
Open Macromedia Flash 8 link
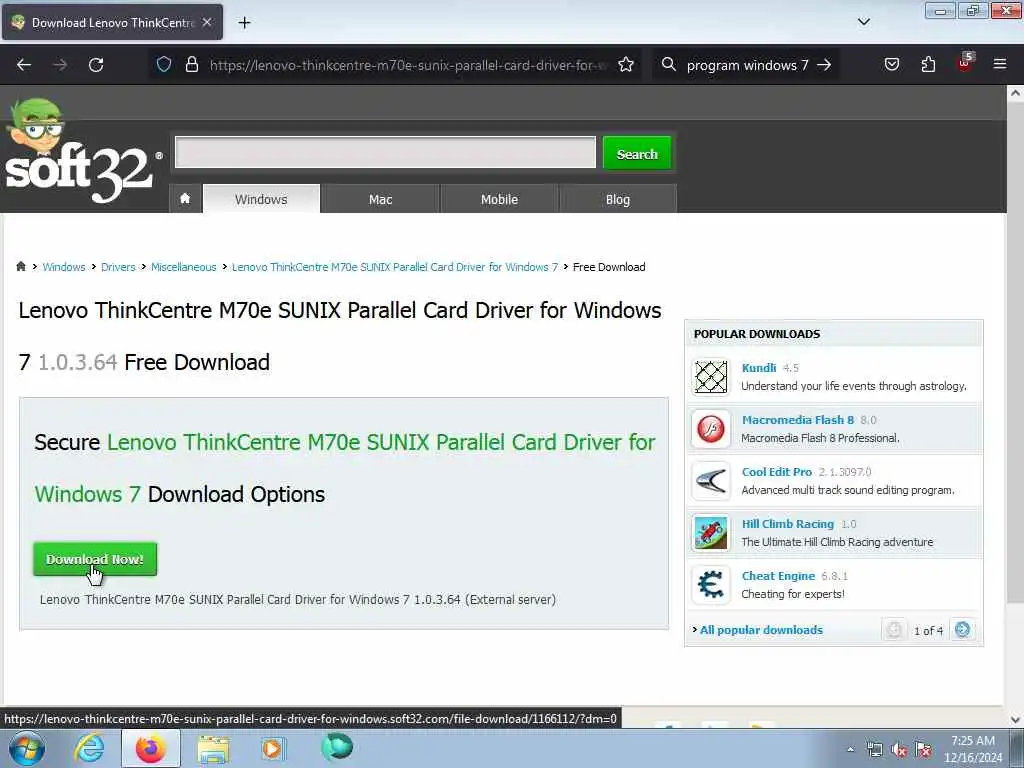pos(797,420)
